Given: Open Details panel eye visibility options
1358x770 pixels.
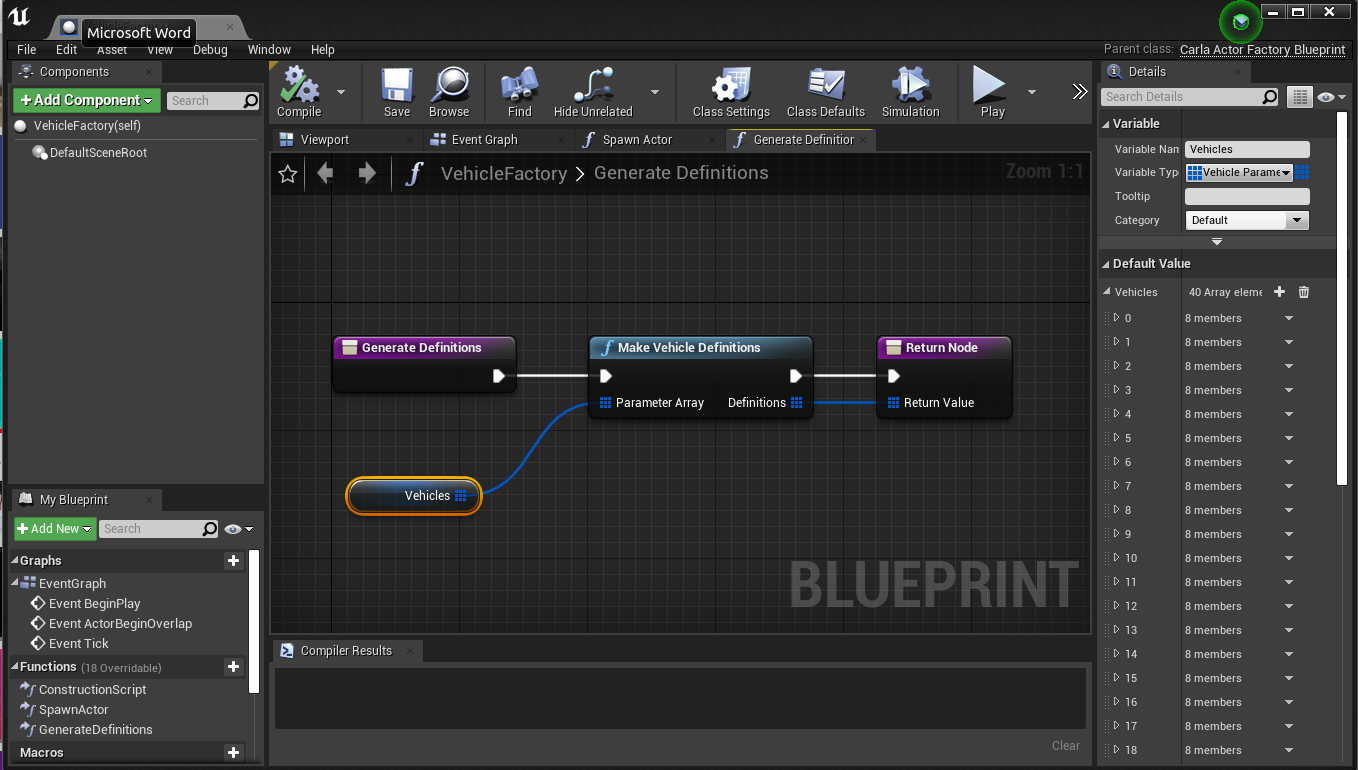Looking at the screenshot, I should point(1330,97).
